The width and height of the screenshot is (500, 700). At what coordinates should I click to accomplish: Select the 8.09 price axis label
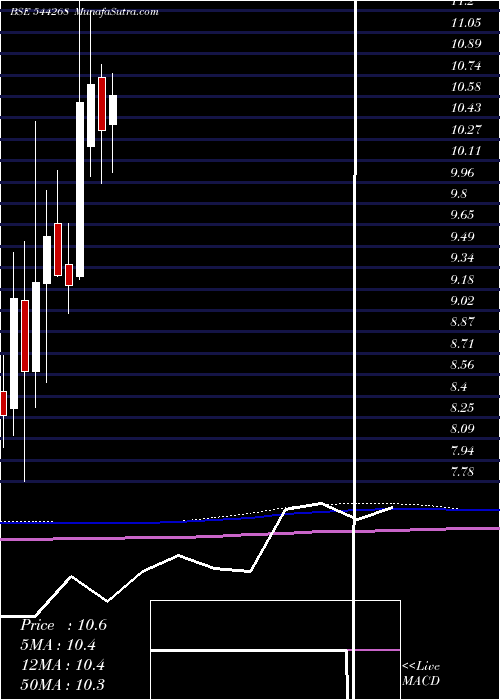[x=462, y=429]
